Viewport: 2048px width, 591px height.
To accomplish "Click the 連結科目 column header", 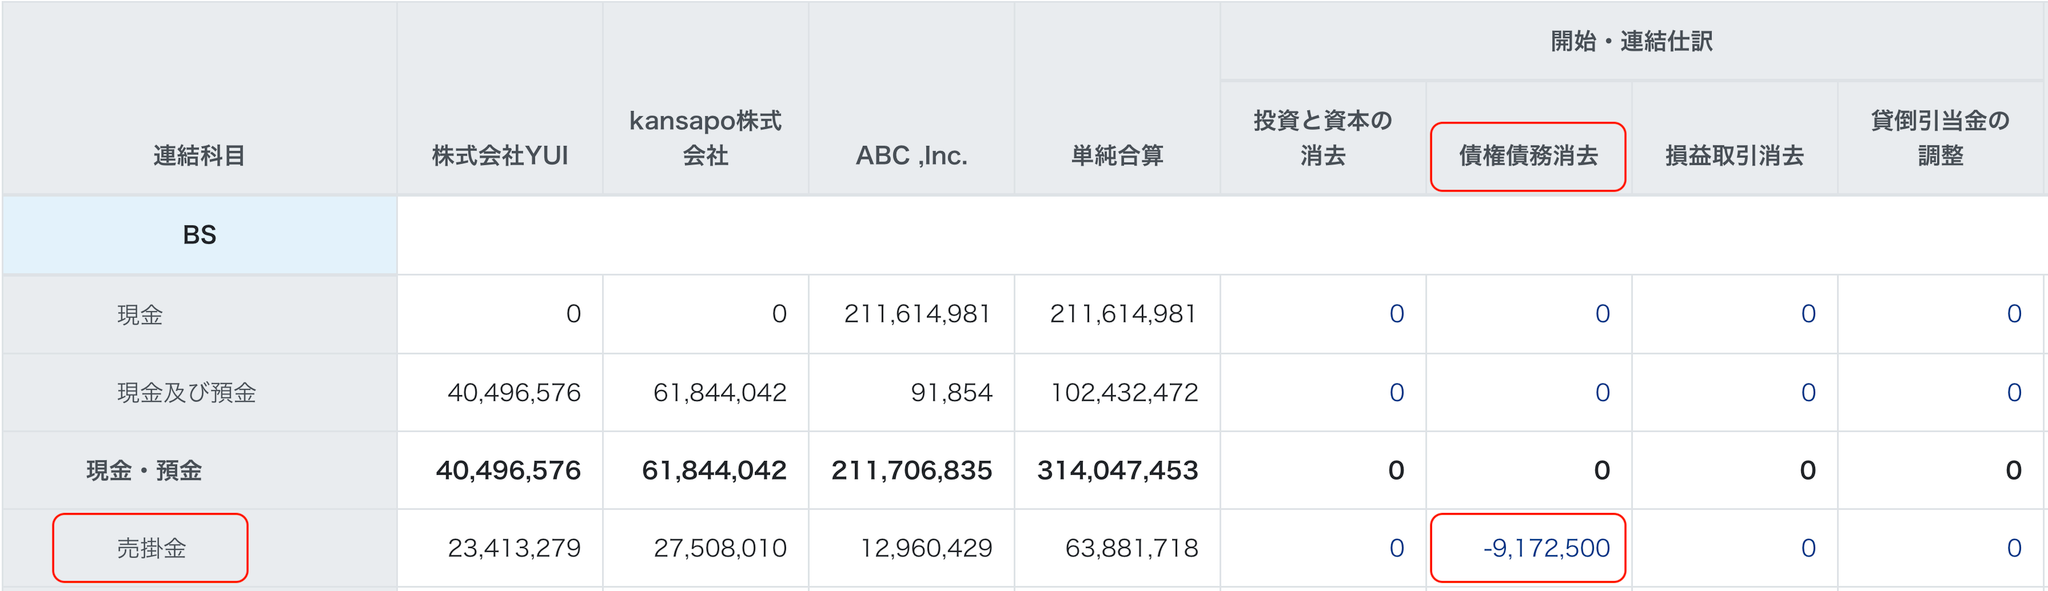I will pyautogui.click(x=199, y=156).
